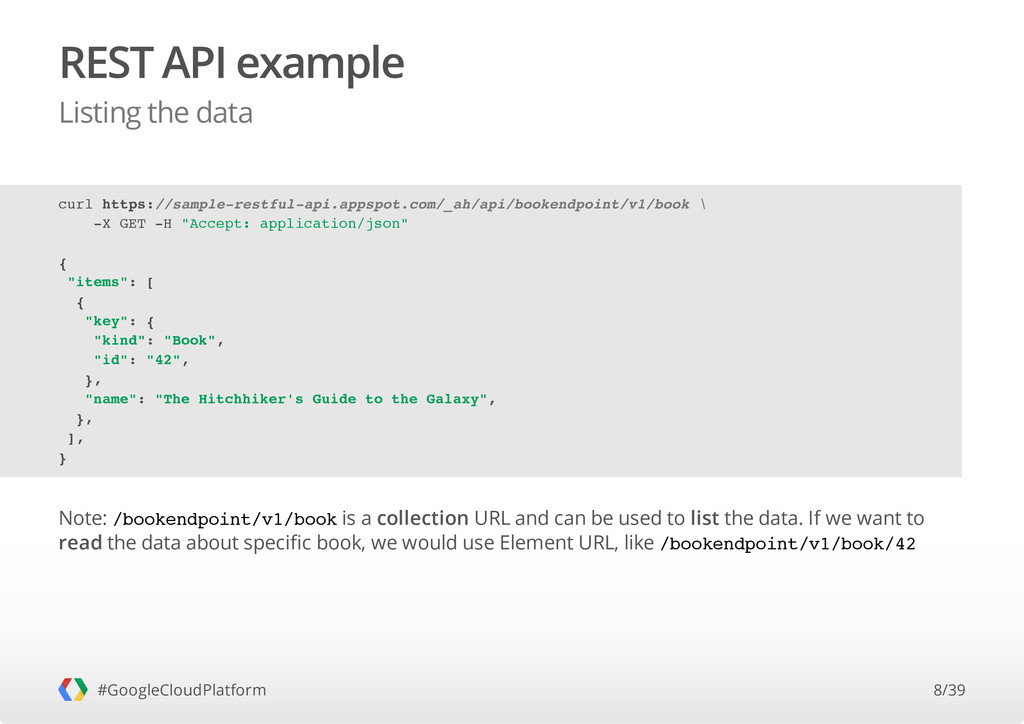Click the #GoogleCloudPlatform hashtag text
This screenshot has width=1024, height=724.
tap(182, 690)
